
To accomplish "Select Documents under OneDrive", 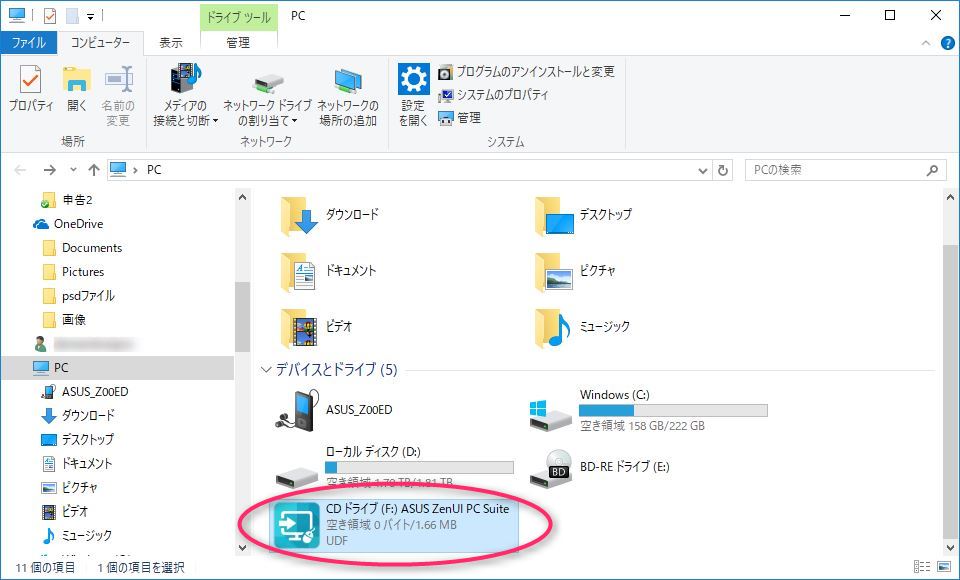I will click(92, 247).
